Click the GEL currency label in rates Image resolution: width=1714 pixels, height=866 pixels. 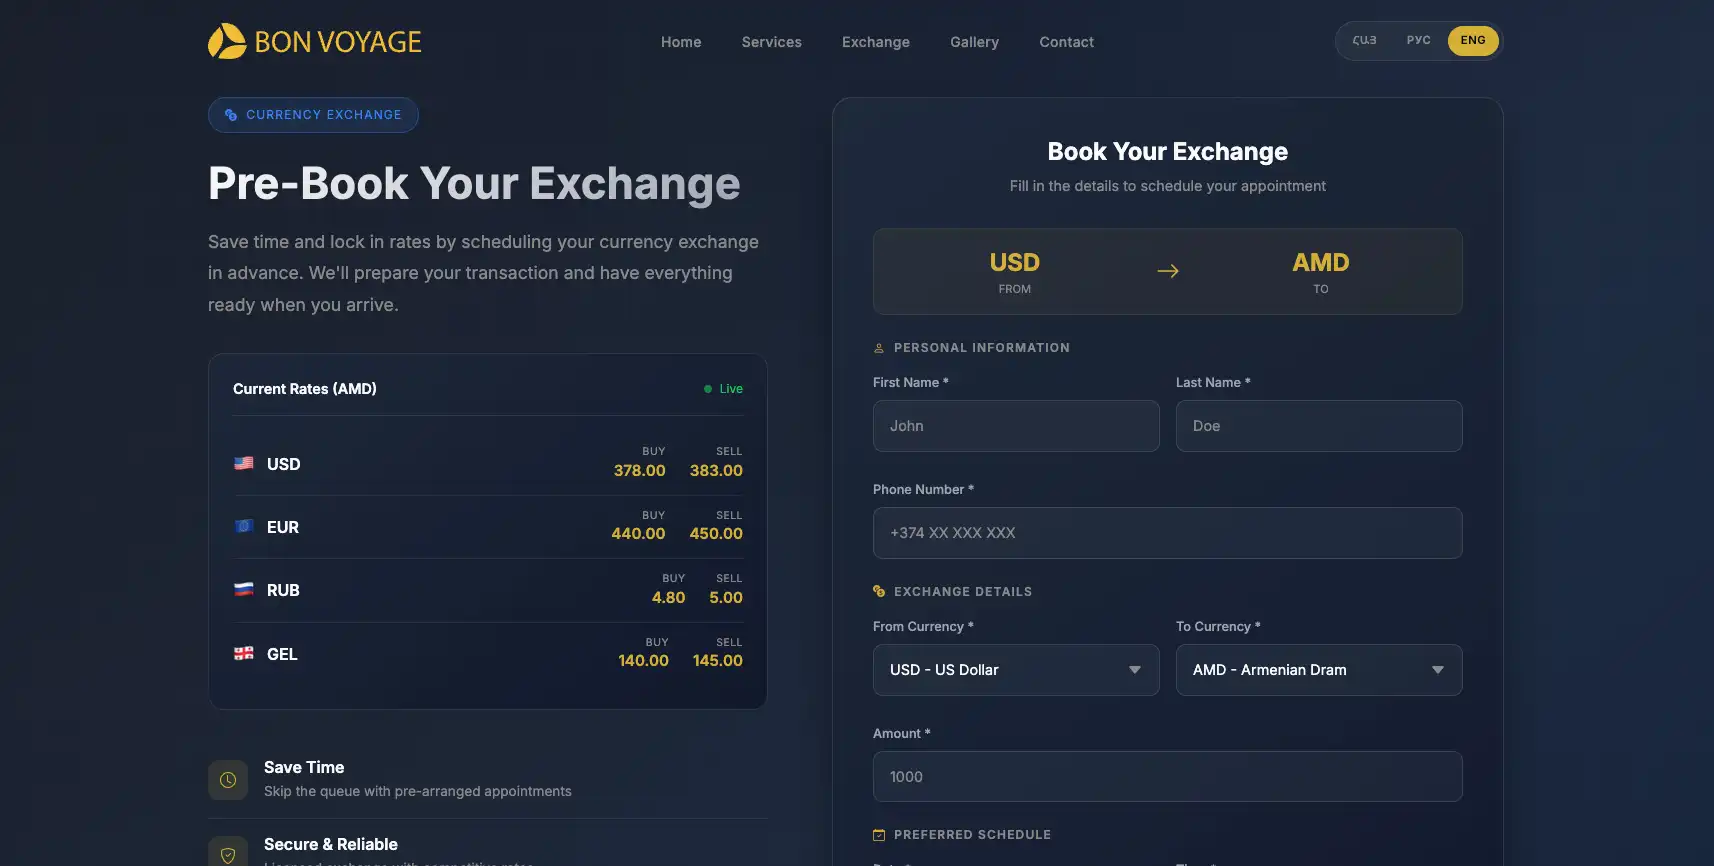pyautogui.click(x=282, y=654)
